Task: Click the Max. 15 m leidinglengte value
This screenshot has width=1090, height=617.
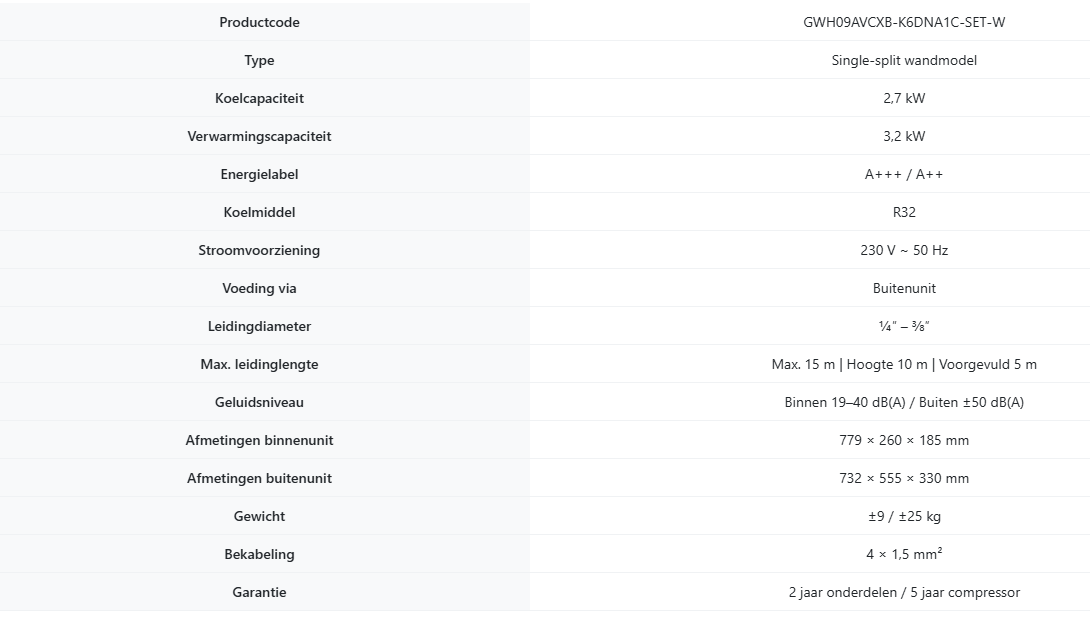Action: 904,364
